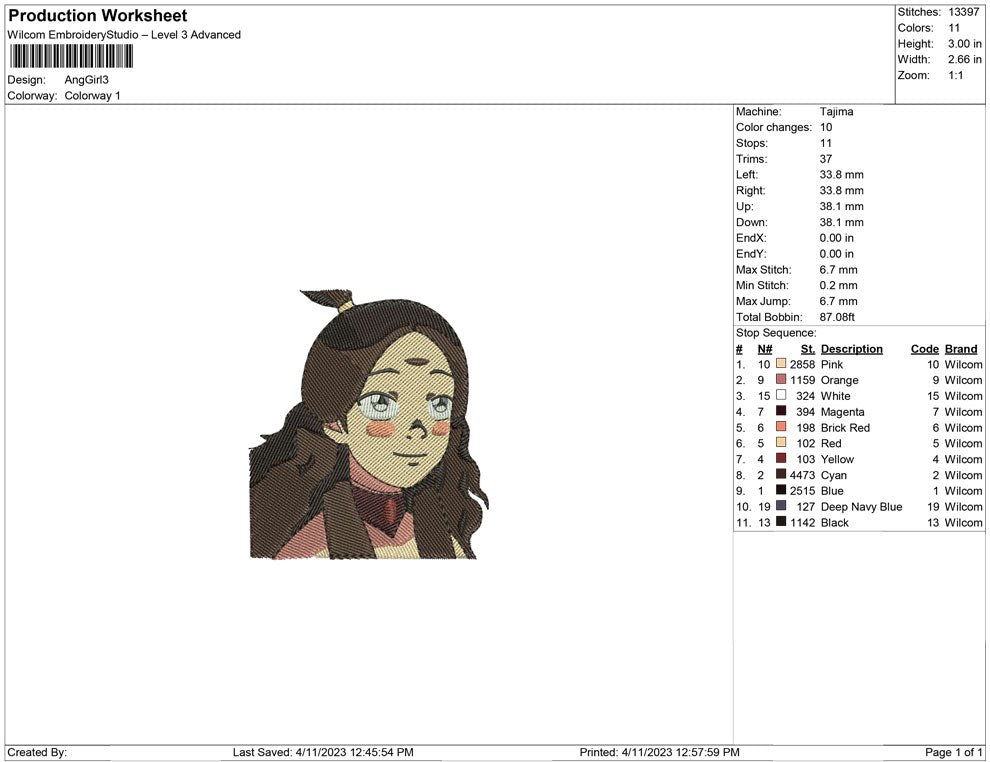Click the Colors value '11'
This screenshot has height=762, width=990.
[x=954, y=28]
